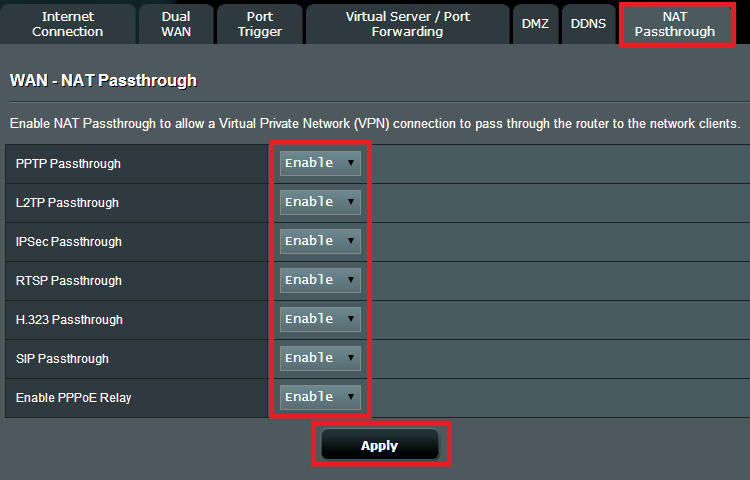Screen dimensions: 750x480
Task: Expand the PPTP Passthrough dropdown
Action: pyautogui.click(x=320, y=163)
